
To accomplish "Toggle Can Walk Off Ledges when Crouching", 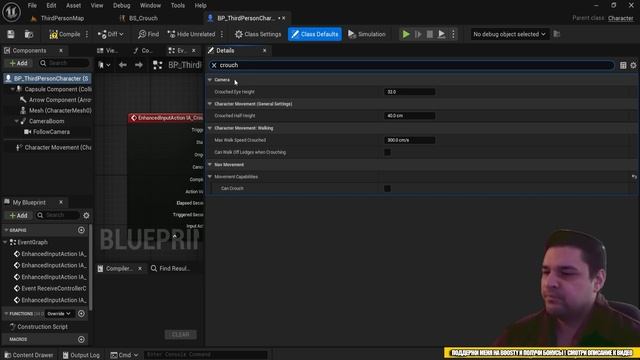I will pyautogui.click(x=387, y=152).
